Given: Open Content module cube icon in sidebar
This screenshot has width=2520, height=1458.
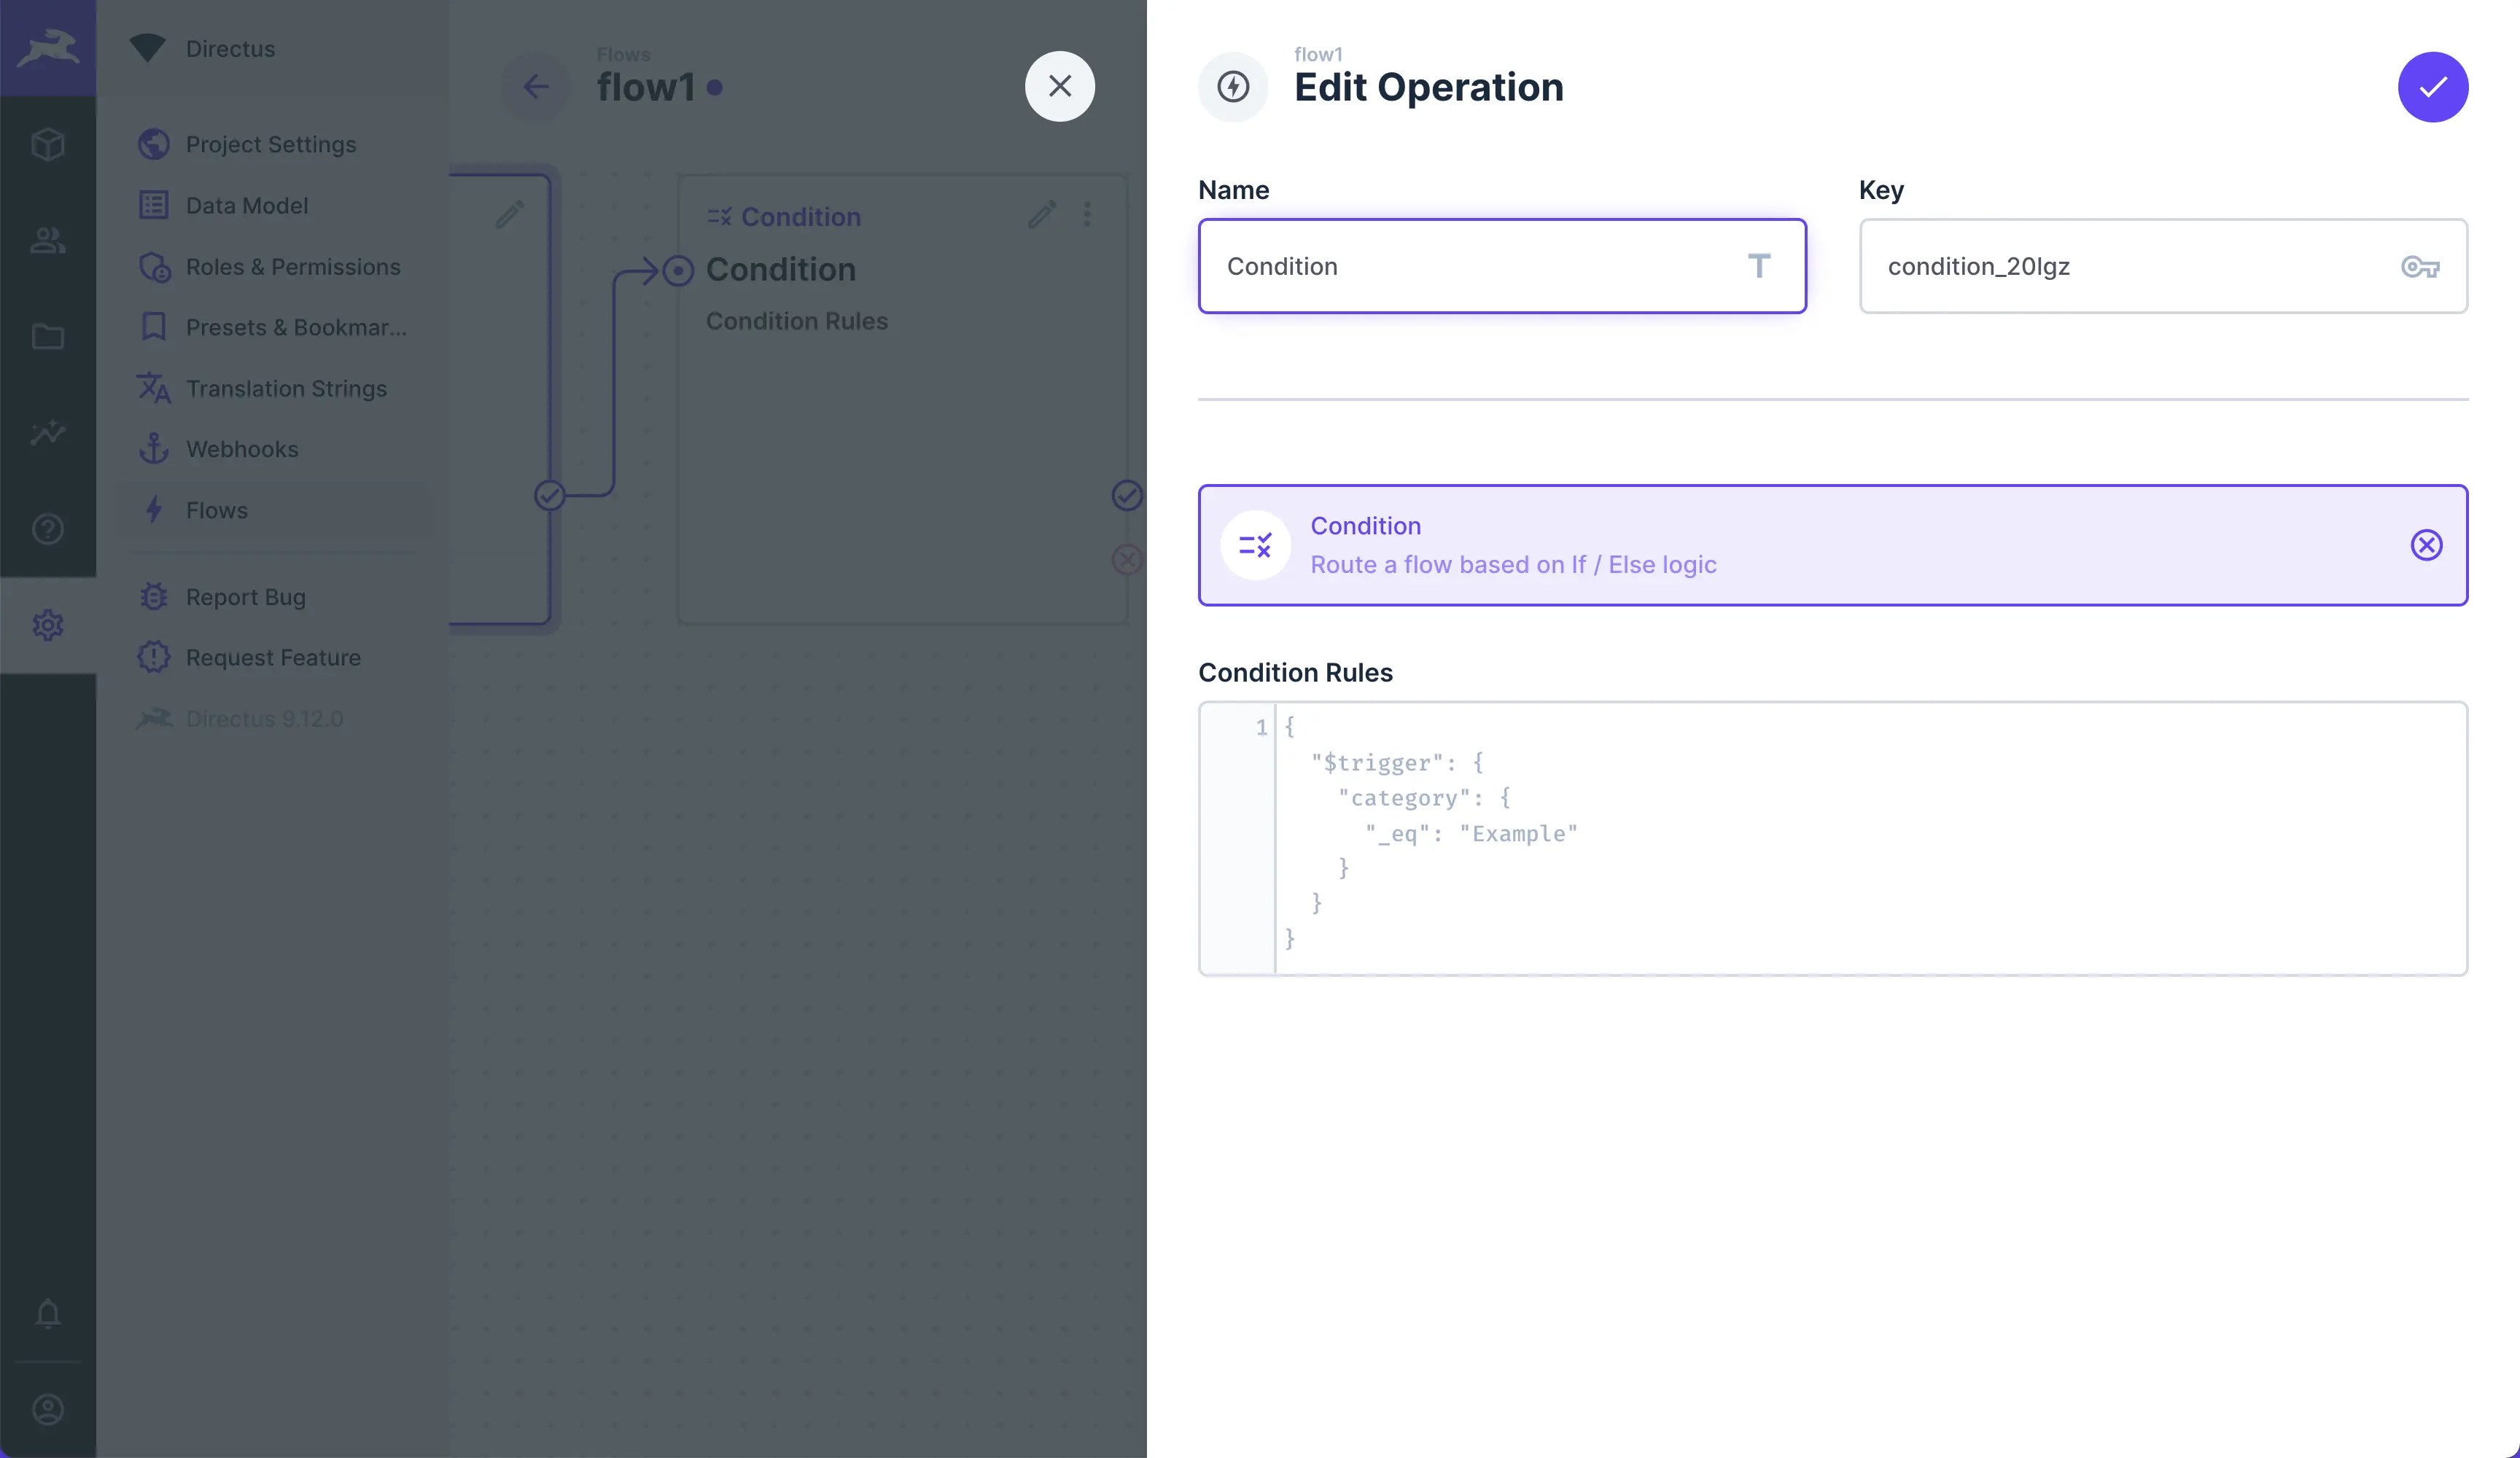Looking at the screenshot, I should (48, 144).
